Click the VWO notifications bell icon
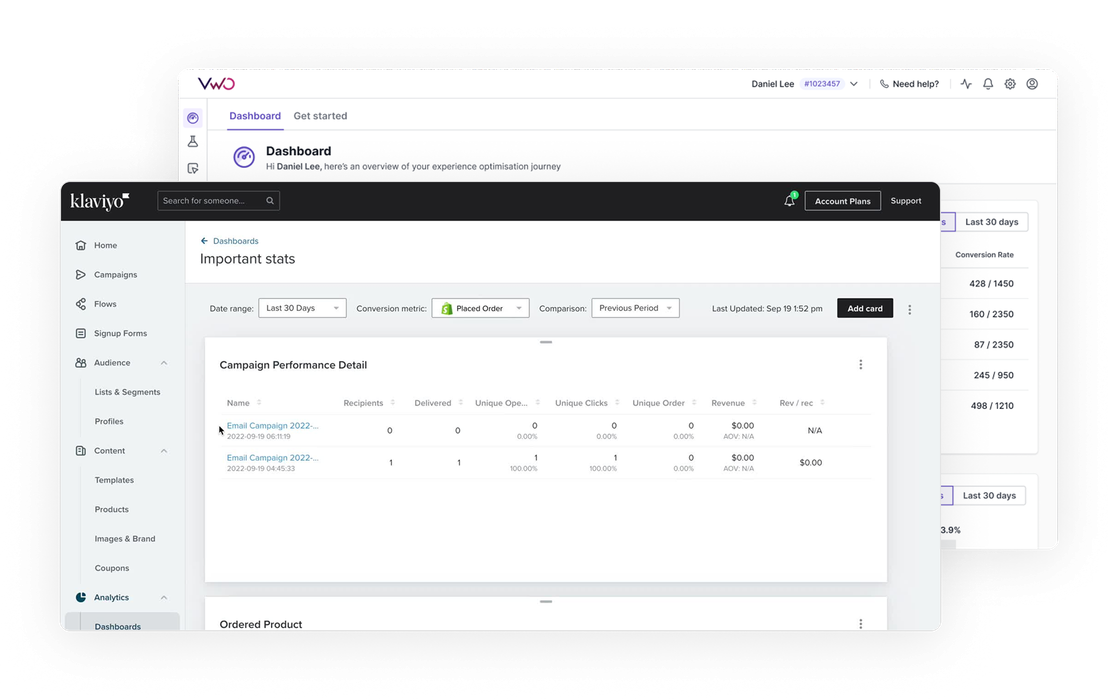The image size is (1118, 700). tap(988, 84)
